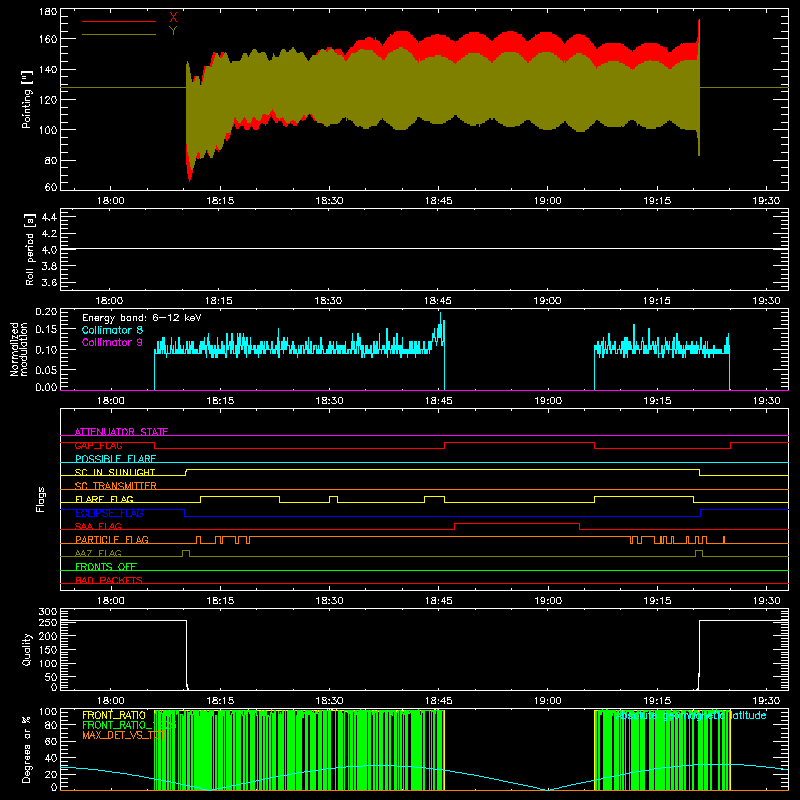
Task: Click the Pointing vertical axis title
Action: 27,99
